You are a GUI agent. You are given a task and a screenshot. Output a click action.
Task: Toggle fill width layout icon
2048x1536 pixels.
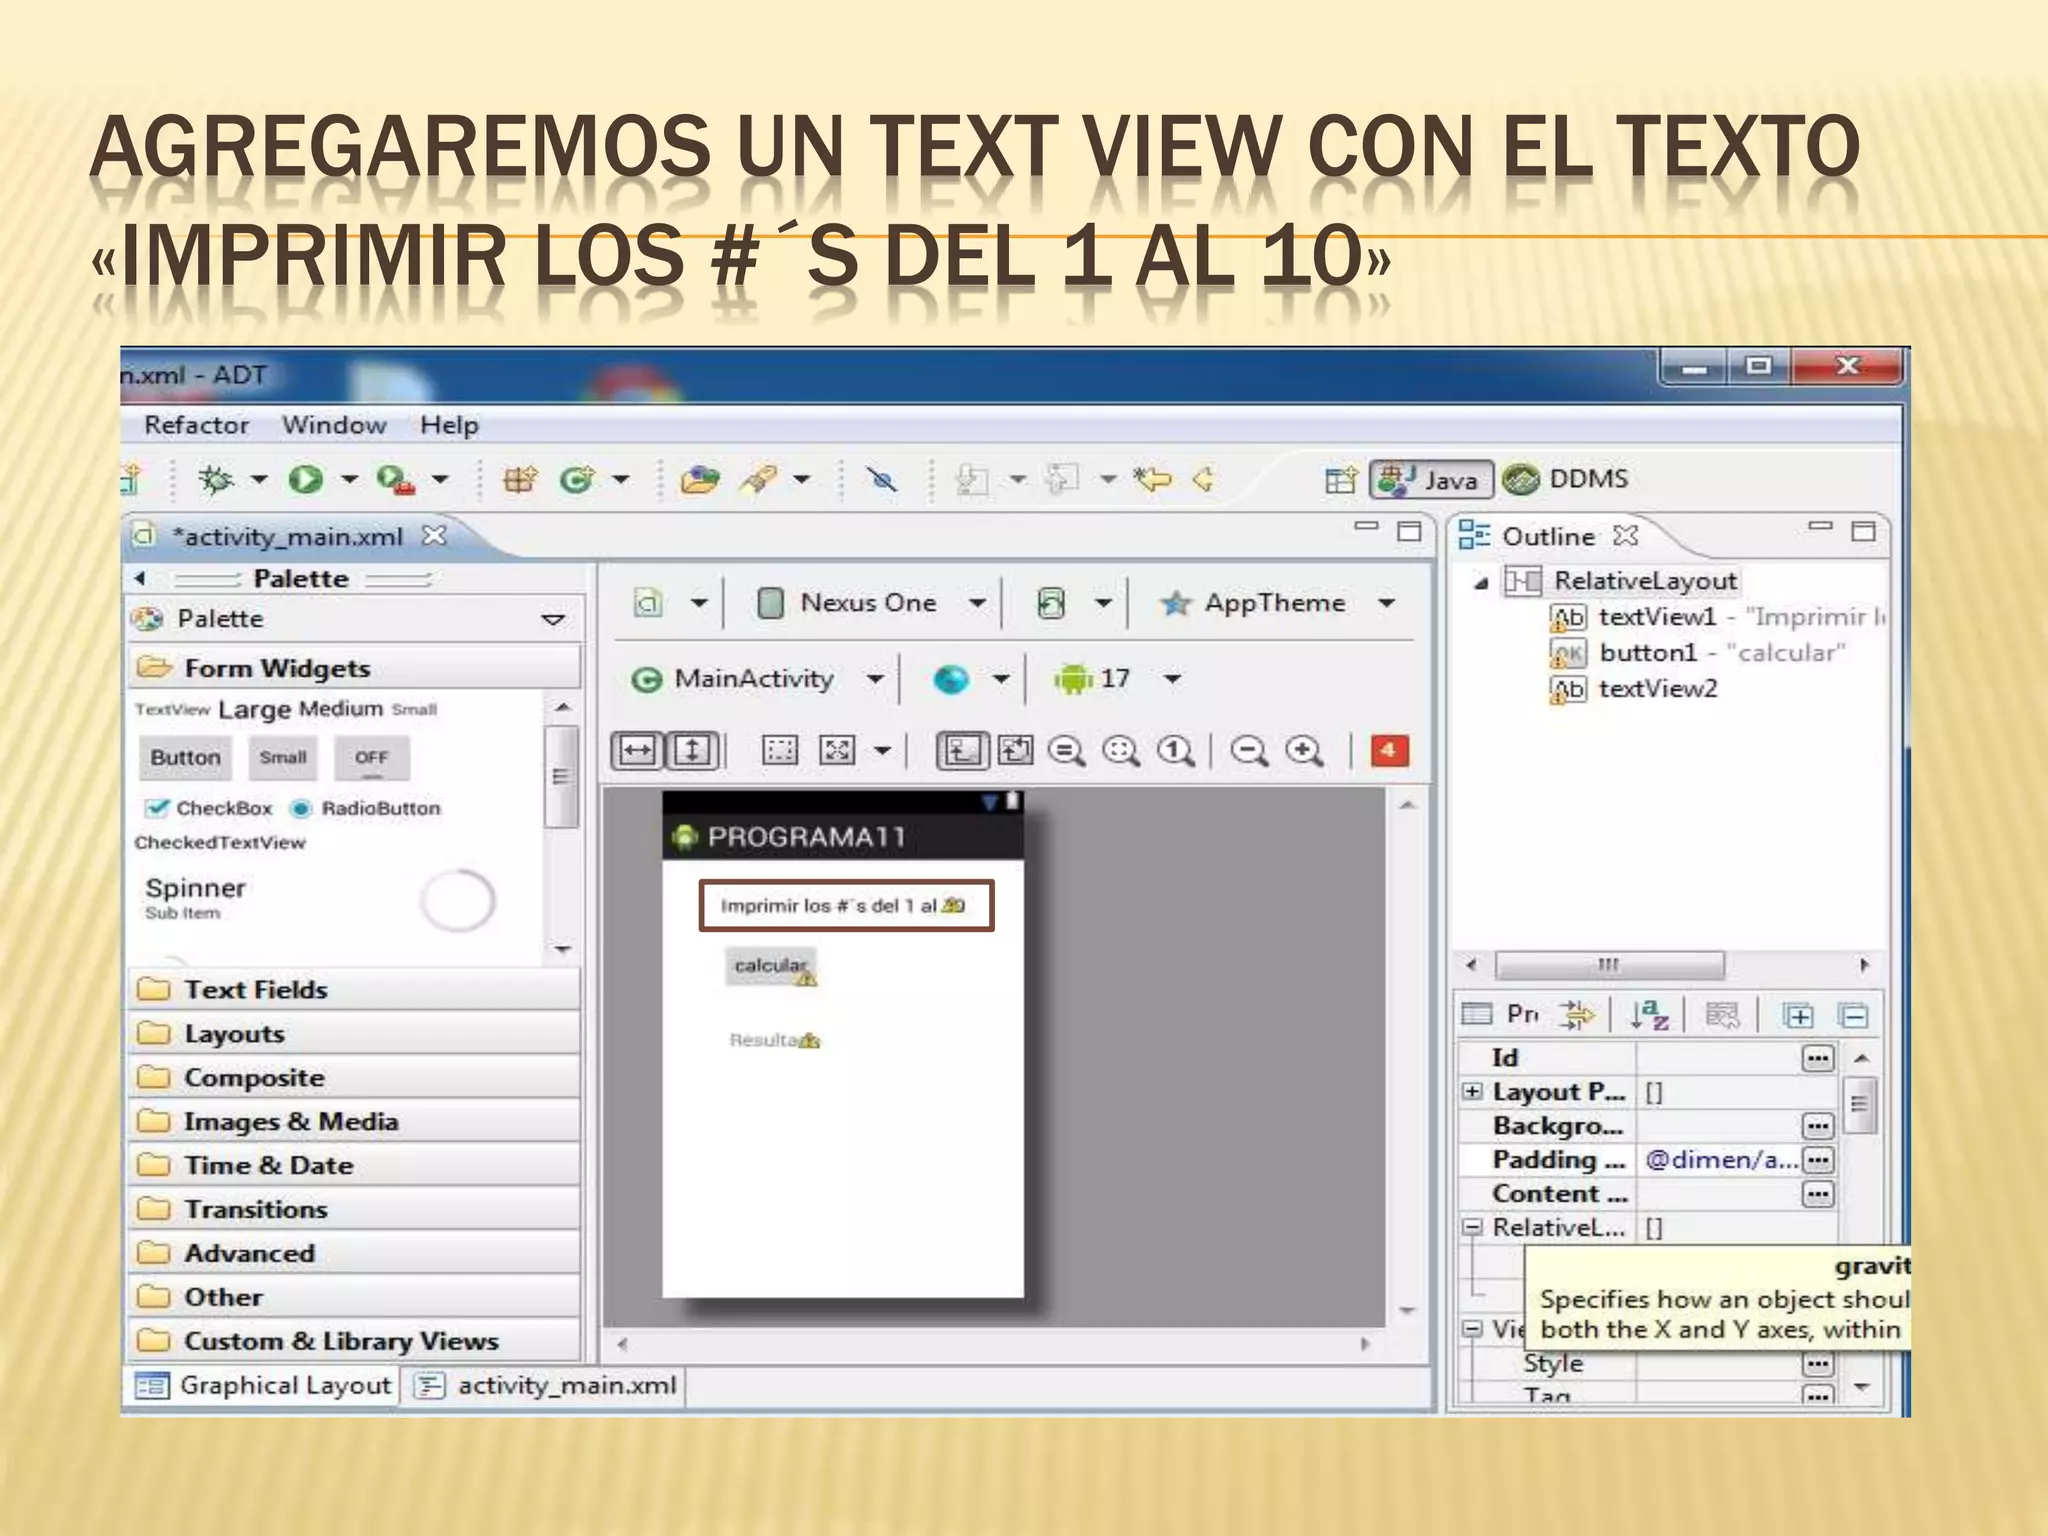point(637,750)
